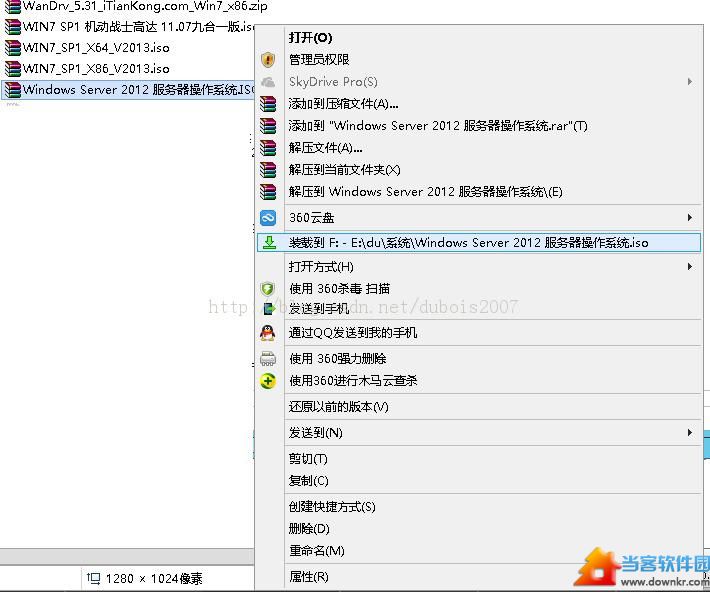Click the 发送到手机 phone icon
710x592 pixels.
(269, 309)
